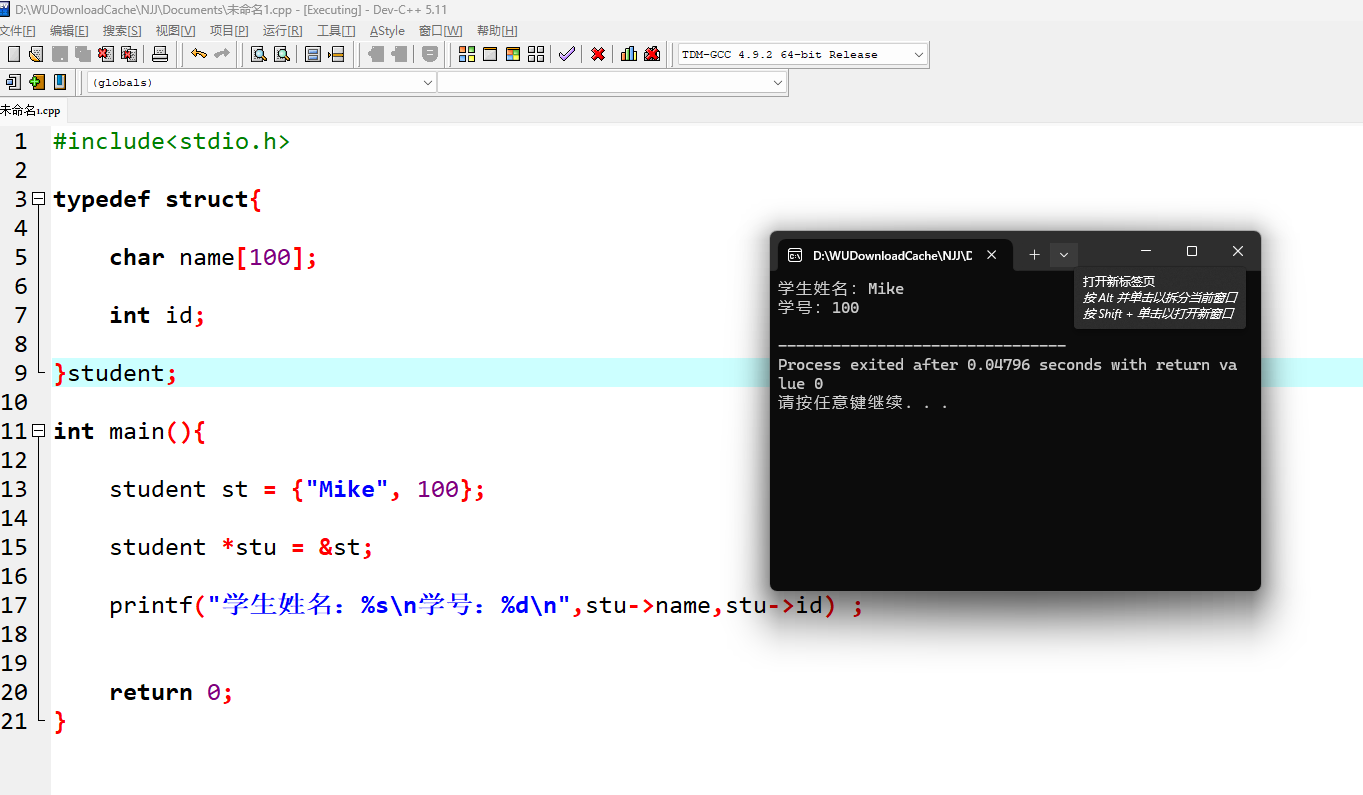This screenshot has width=1363, height=795.
Task: Maximize the terminal console window
Action: coord(1192,251)
